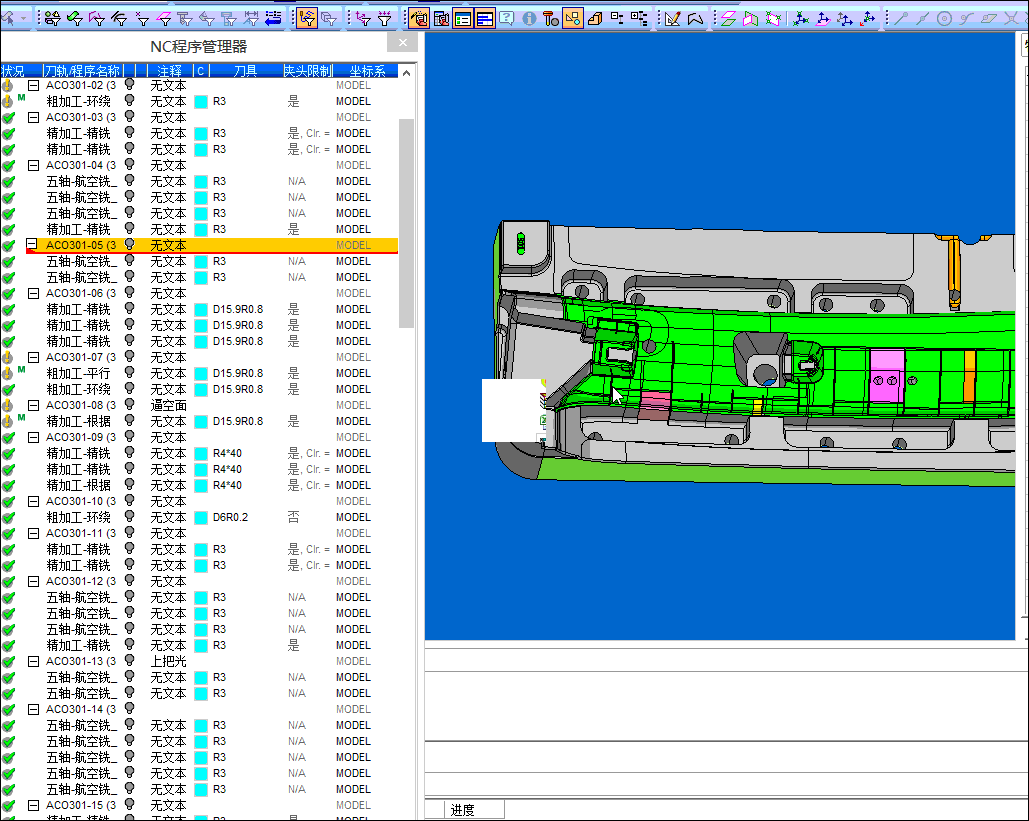
Task: Close the NC程序管理器 panel
Action: (x=402, y=43)
